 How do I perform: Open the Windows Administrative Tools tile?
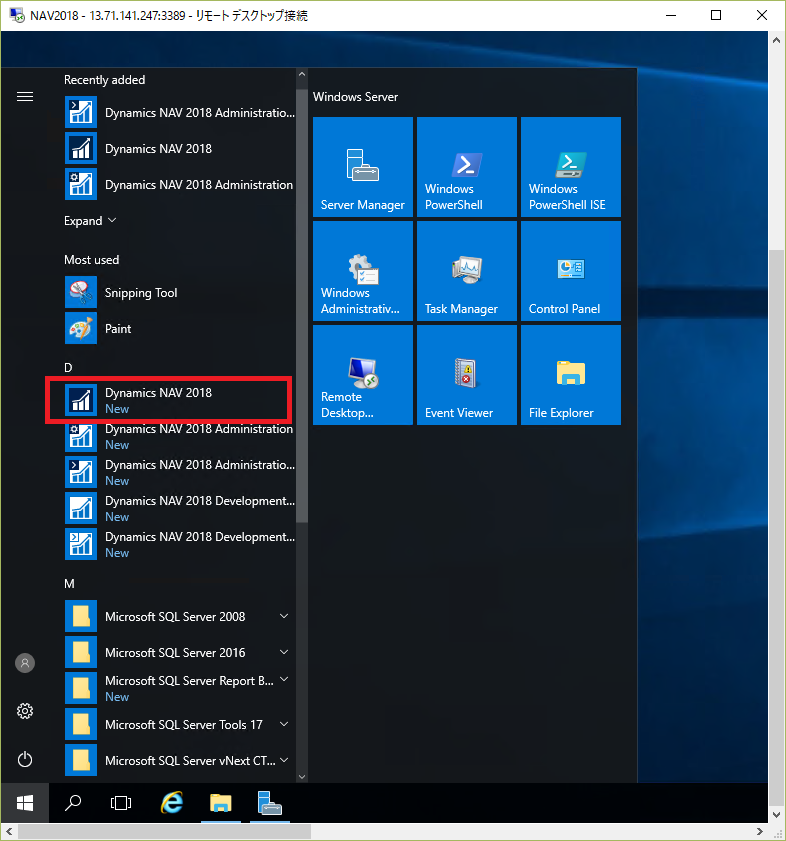click(x=363, y=271)
